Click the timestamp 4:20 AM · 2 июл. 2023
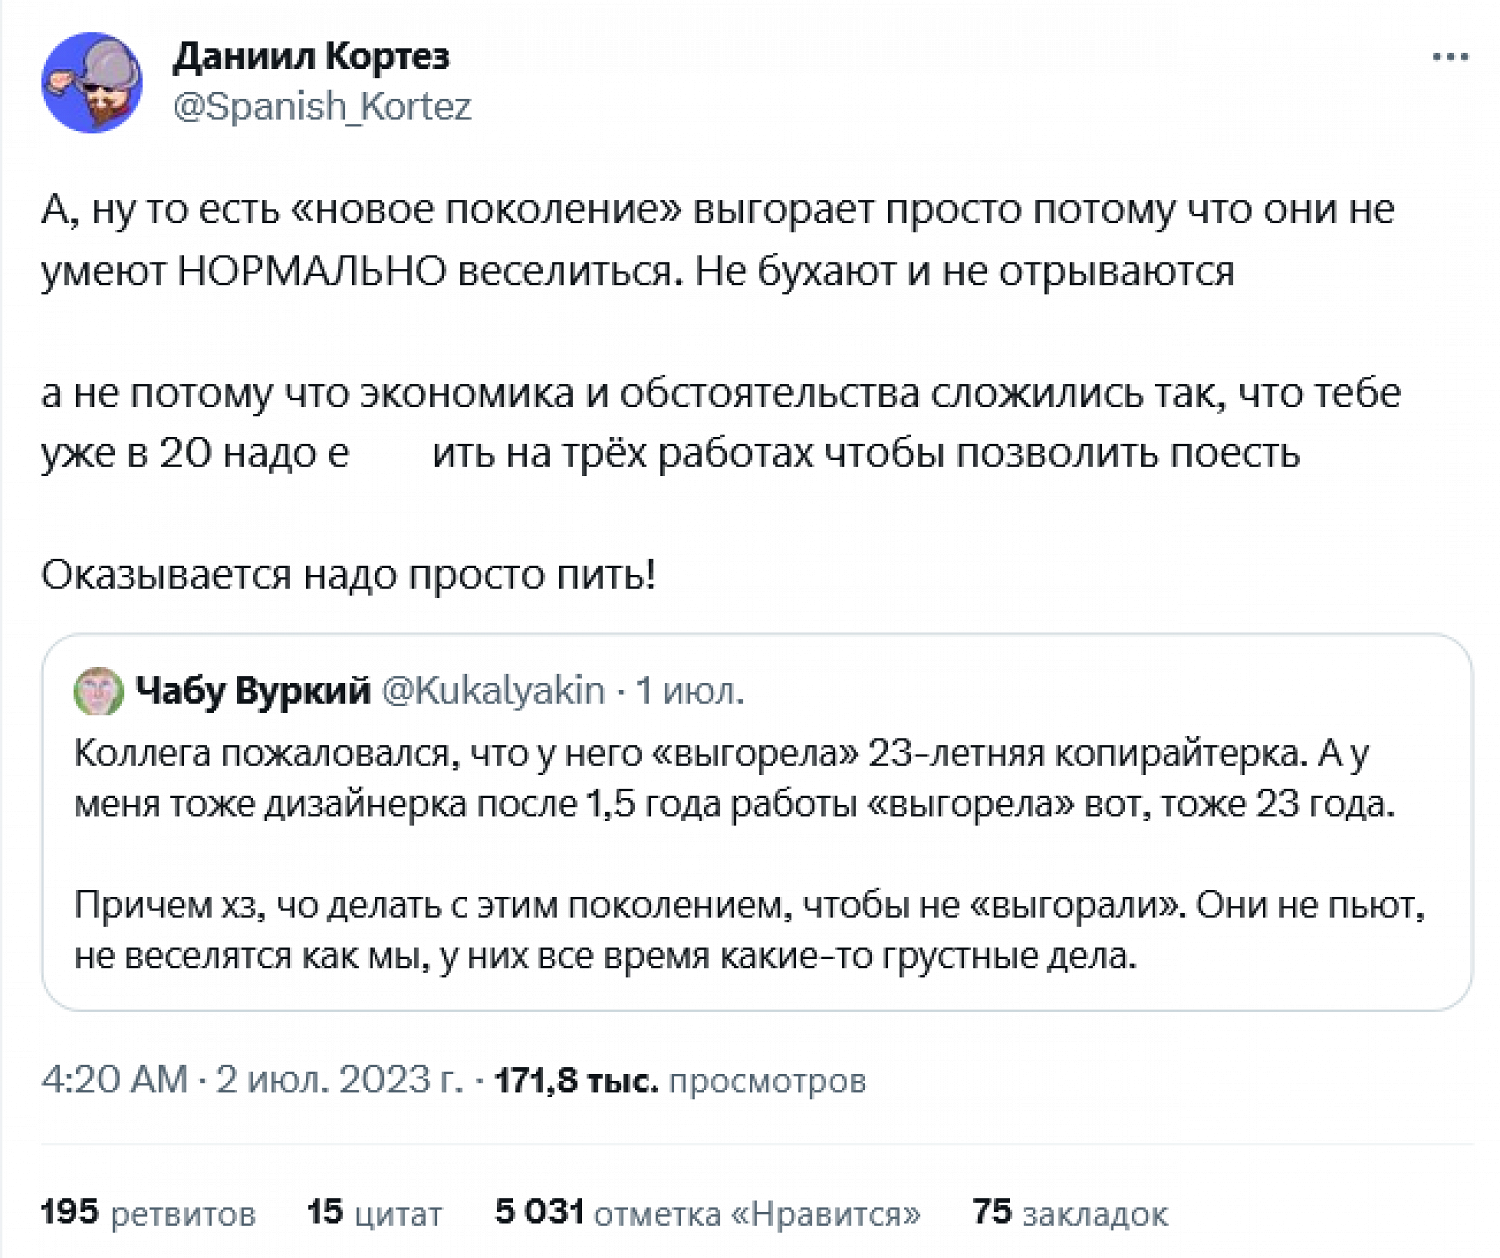 pos(252,1080)
